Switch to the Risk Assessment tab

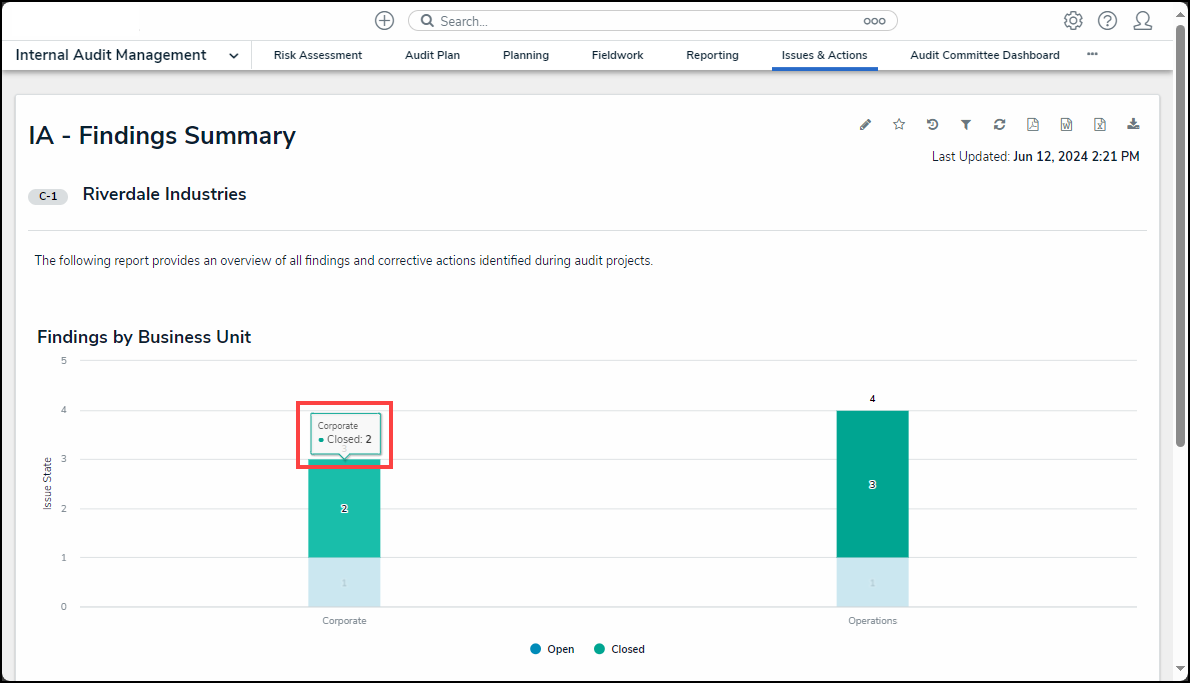pyautogui.click(x=318, y=55)
